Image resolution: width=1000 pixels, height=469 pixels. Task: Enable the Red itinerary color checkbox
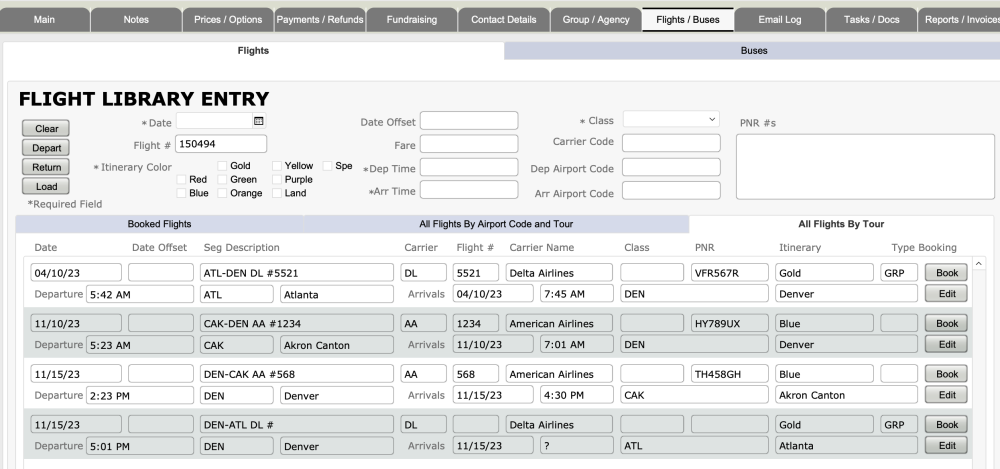(181, 180)
